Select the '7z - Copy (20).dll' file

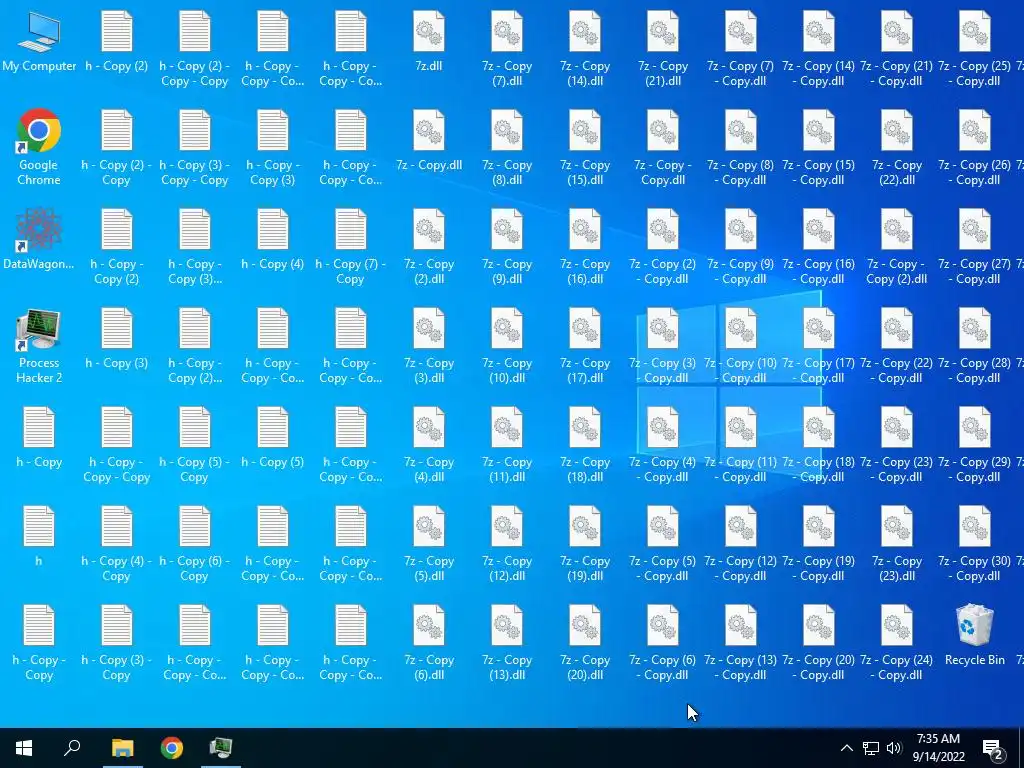(584, 643)
